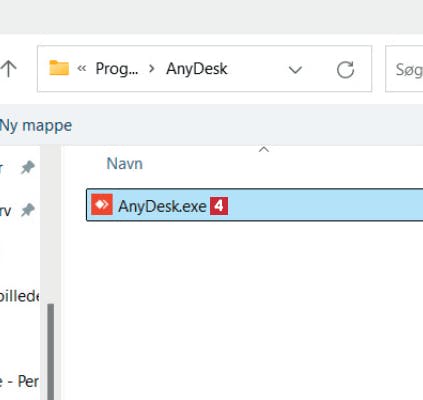Expand the double-chevron hidden path list

(82, 69)
